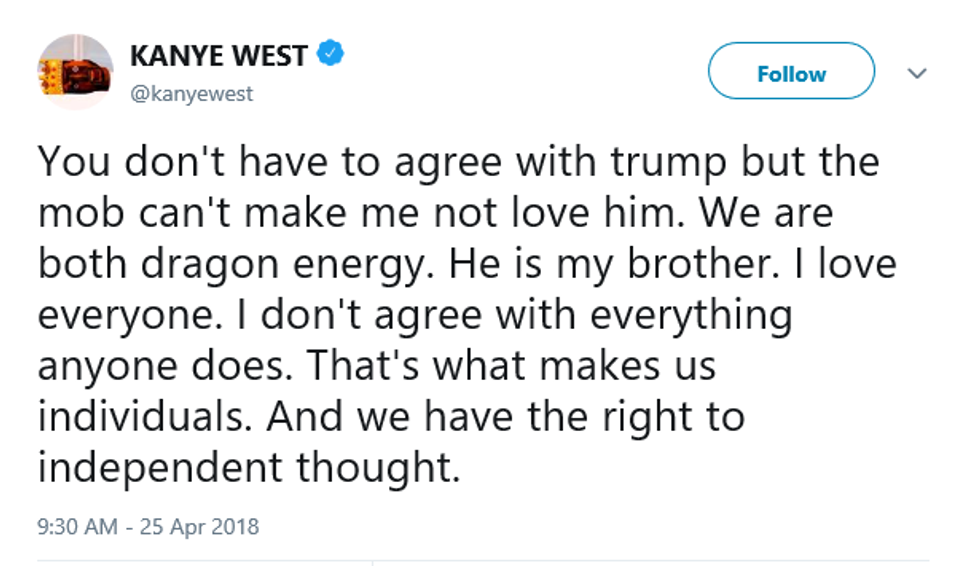Click the tweet's opening word "You"
The image size is (980, 566).
click(x=71, y=162)
